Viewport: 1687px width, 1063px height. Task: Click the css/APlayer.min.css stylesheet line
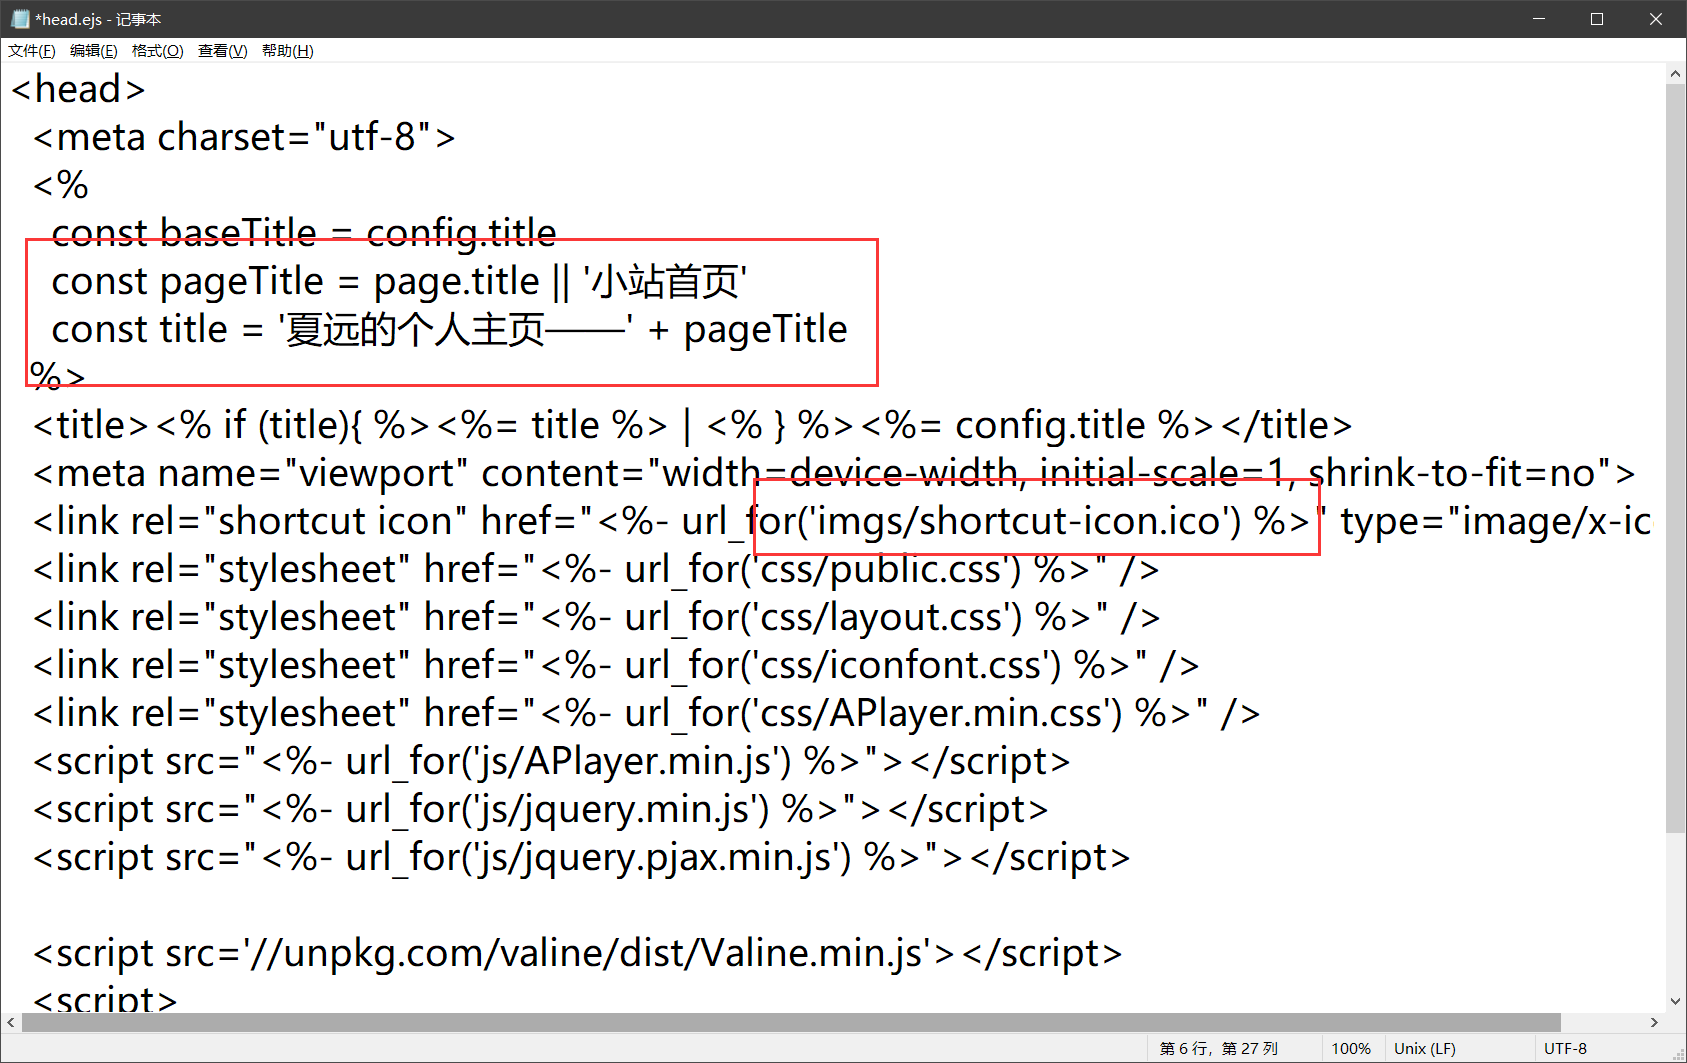click(646, 713)
